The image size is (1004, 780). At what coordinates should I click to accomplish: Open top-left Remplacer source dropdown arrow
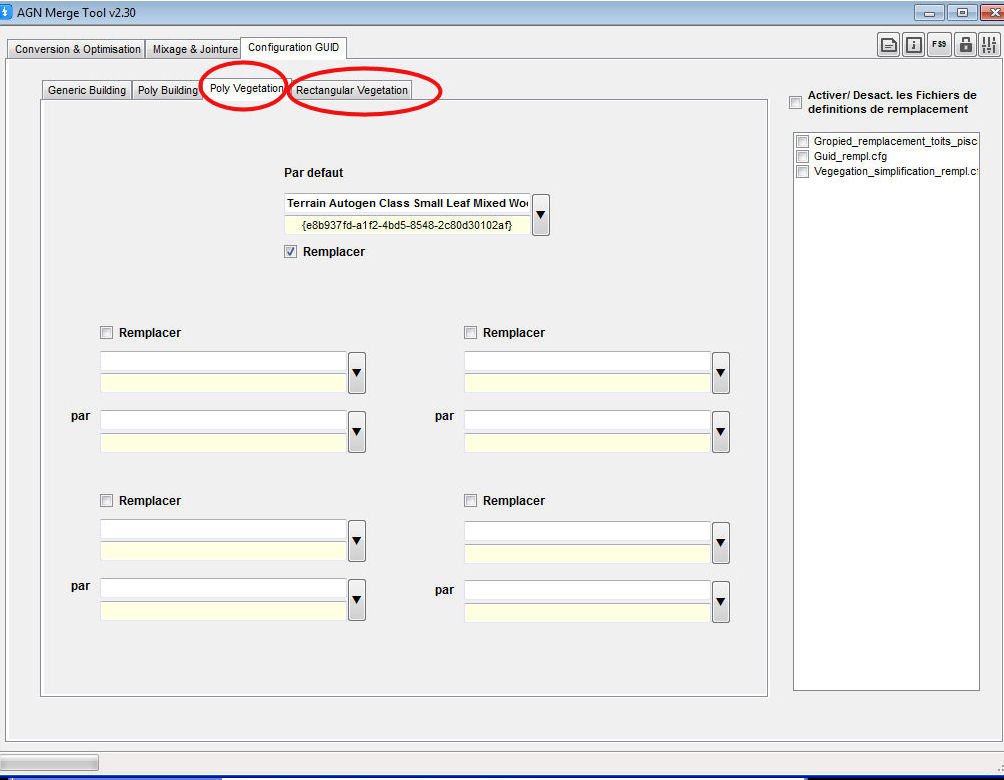[357, 372]
